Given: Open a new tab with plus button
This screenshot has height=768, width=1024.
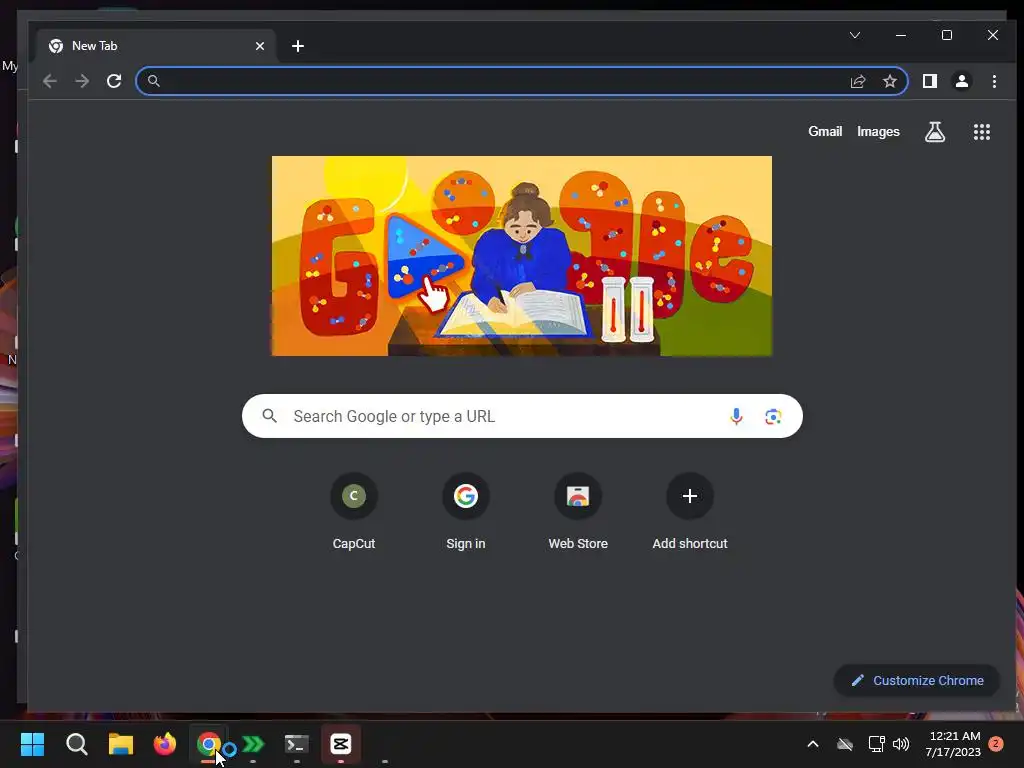Looking at the screenshot, I should 298,46.
